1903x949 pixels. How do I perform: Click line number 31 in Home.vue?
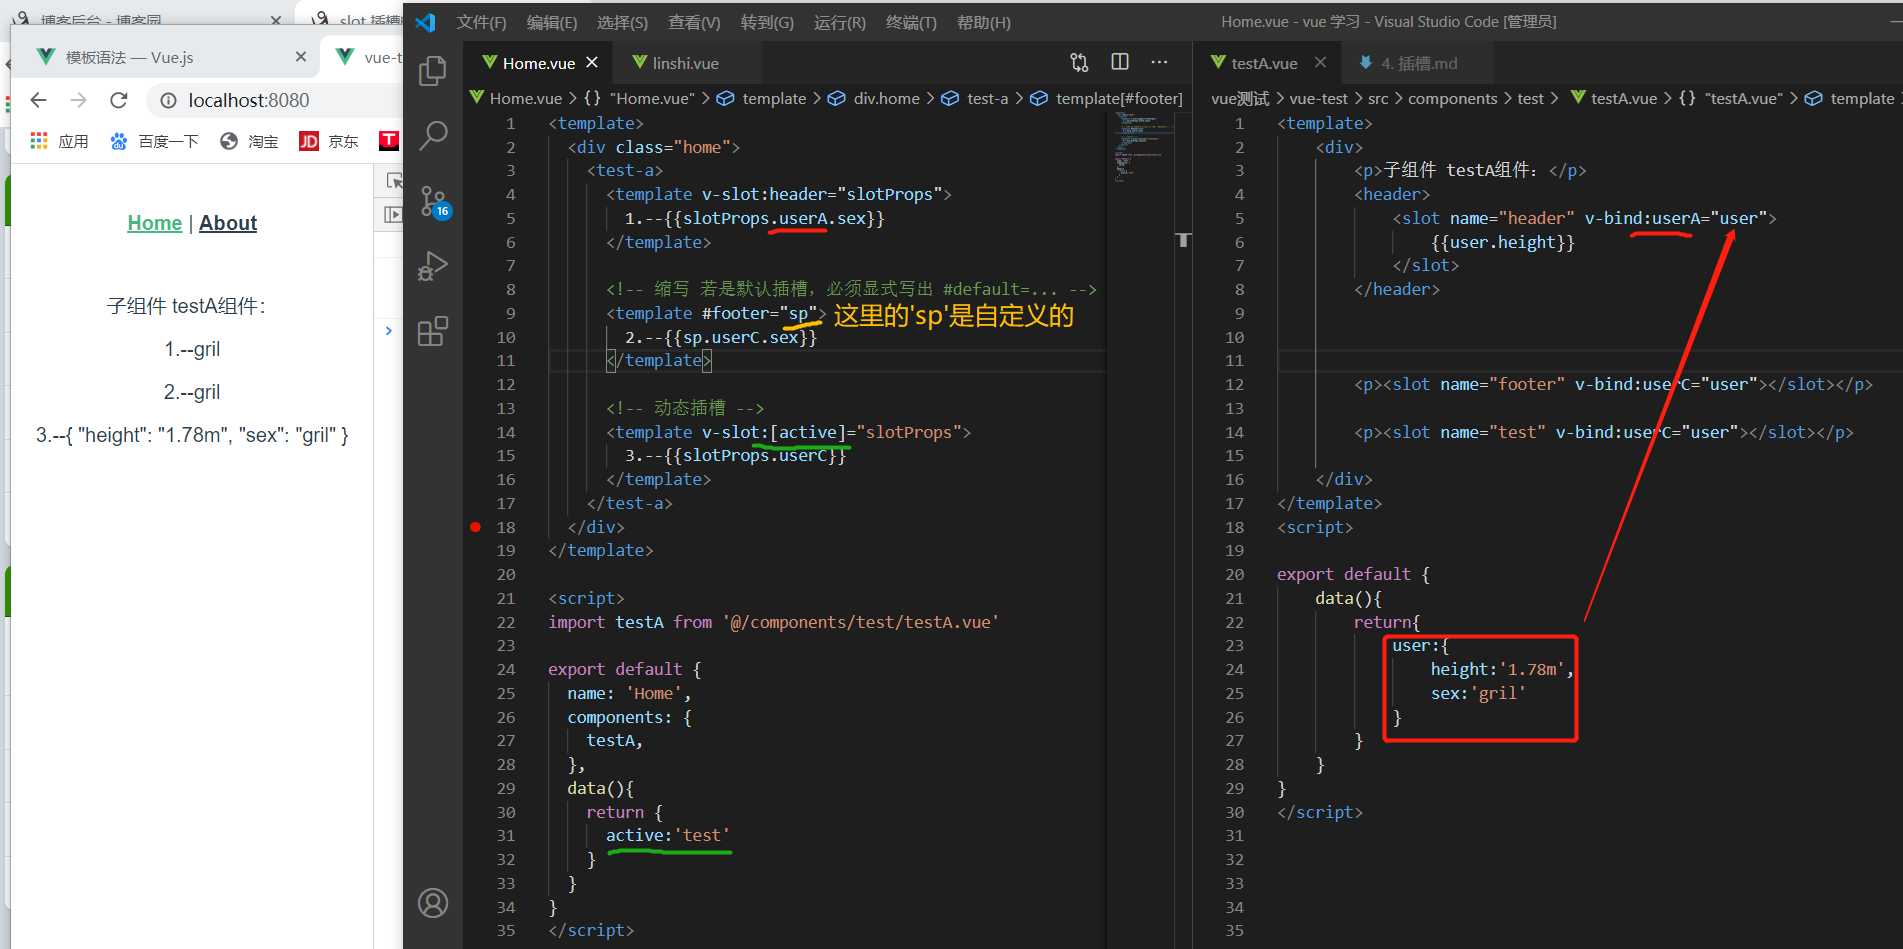click(506, 835)
